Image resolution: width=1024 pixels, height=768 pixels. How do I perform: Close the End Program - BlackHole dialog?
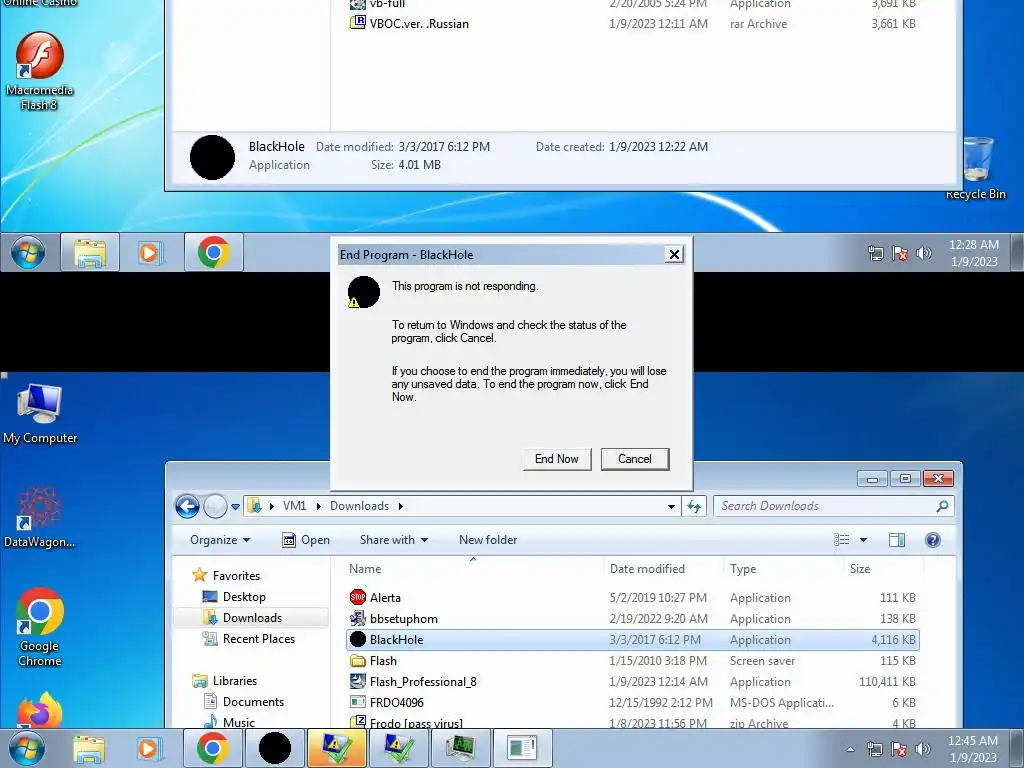(674, 255)
